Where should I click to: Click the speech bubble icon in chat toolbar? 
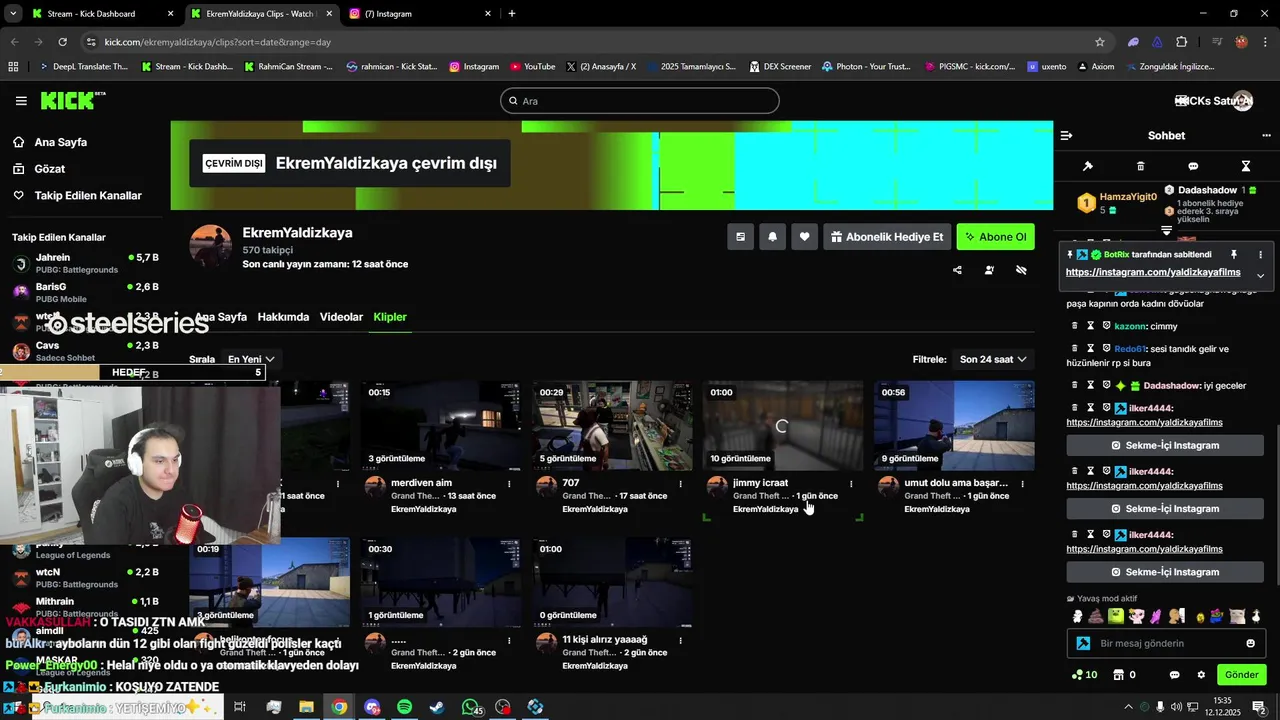click(x=1193, y=166)
